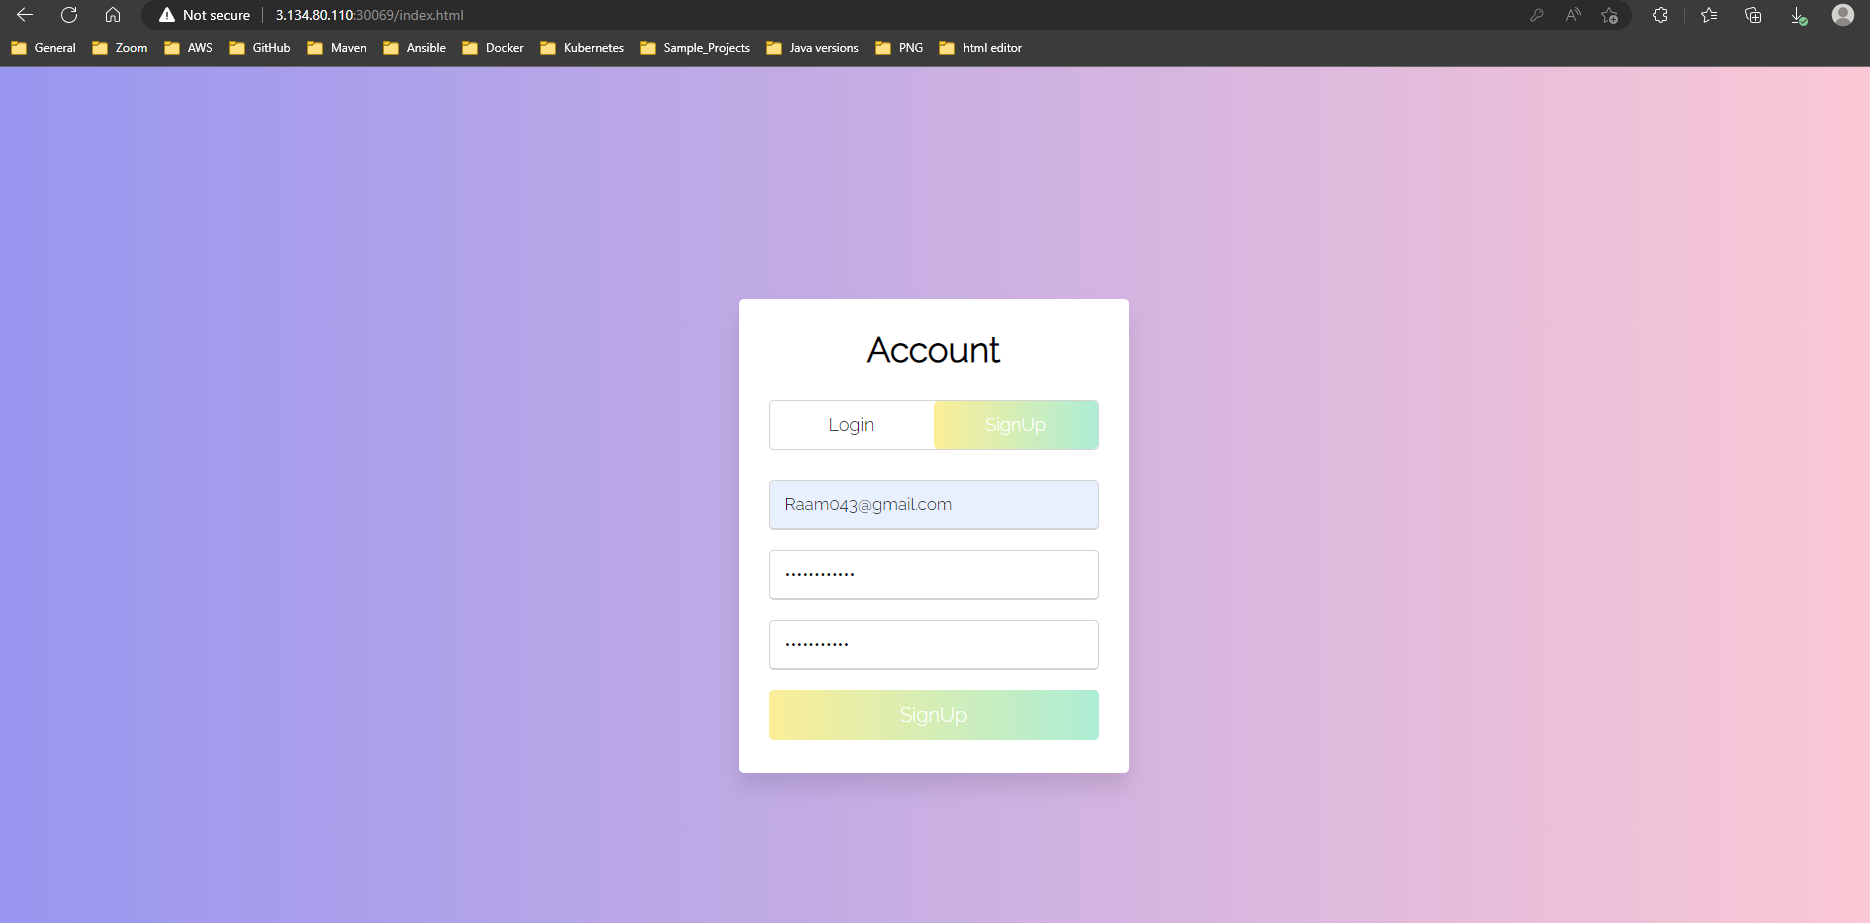1870x923 pixels.
Task: Click the SignUp submit button
Action: (x=932, y=714)
